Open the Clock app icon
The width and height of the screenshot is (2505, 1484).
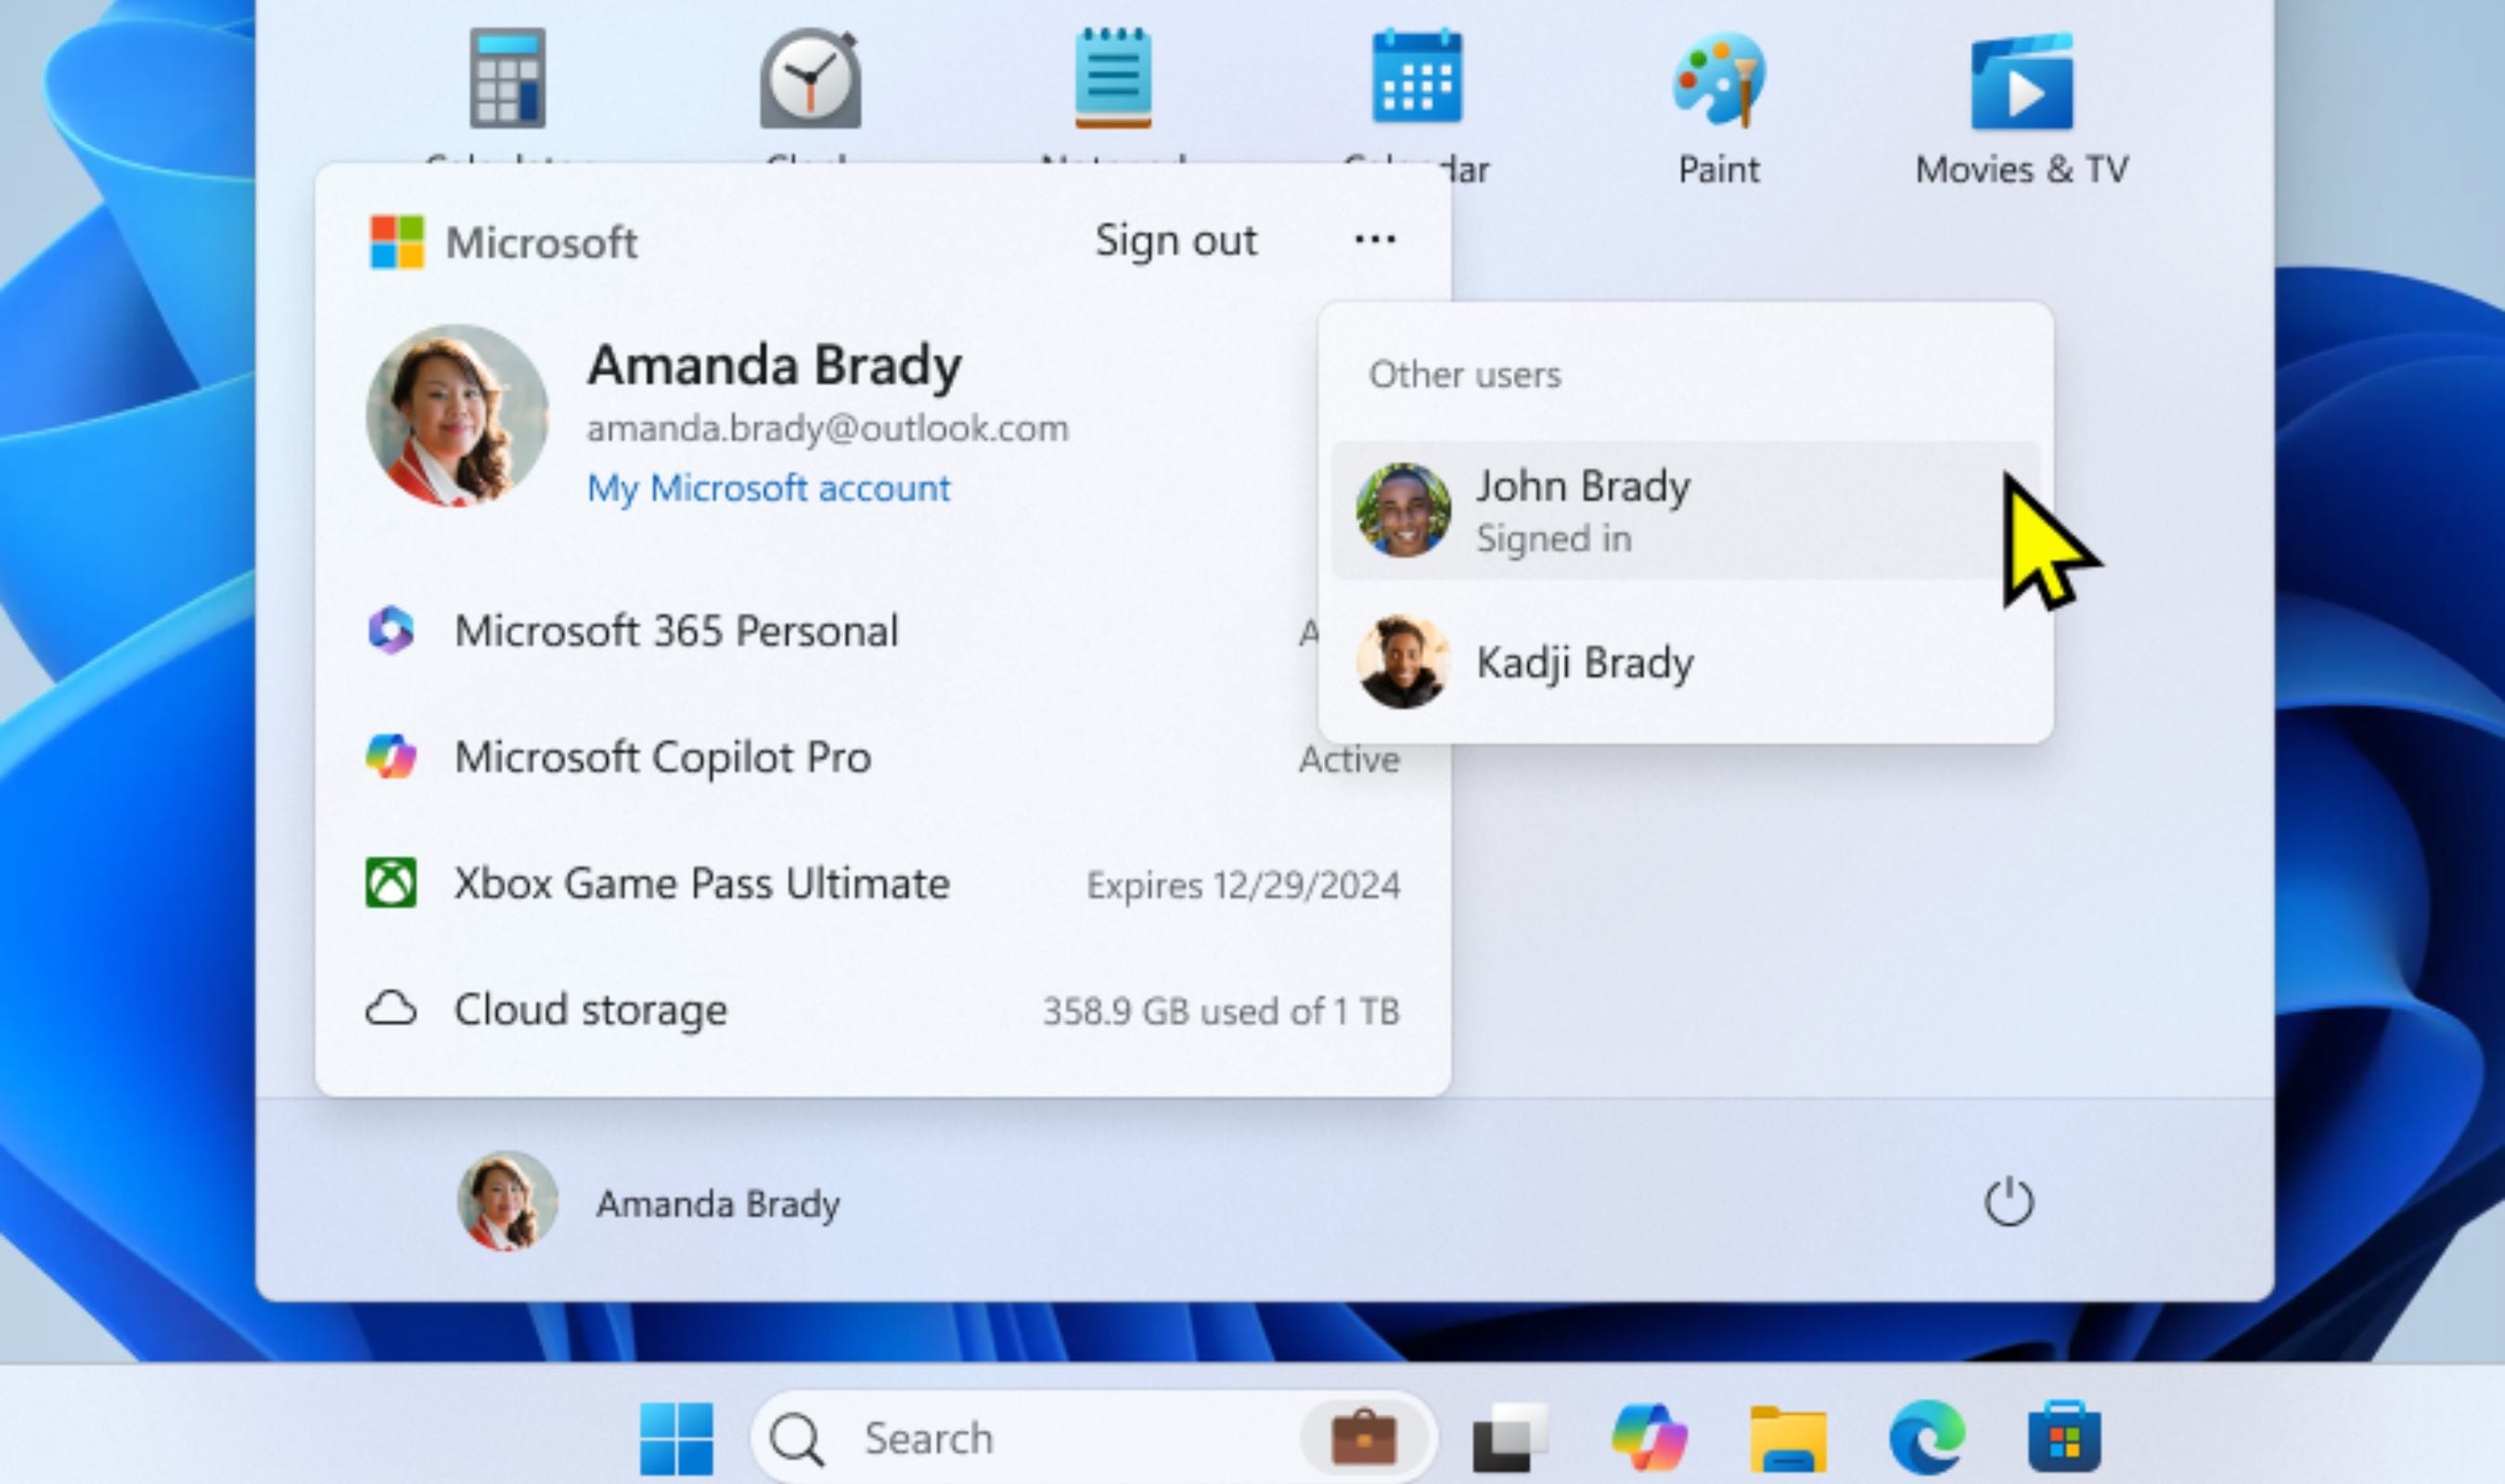point(810,80)
